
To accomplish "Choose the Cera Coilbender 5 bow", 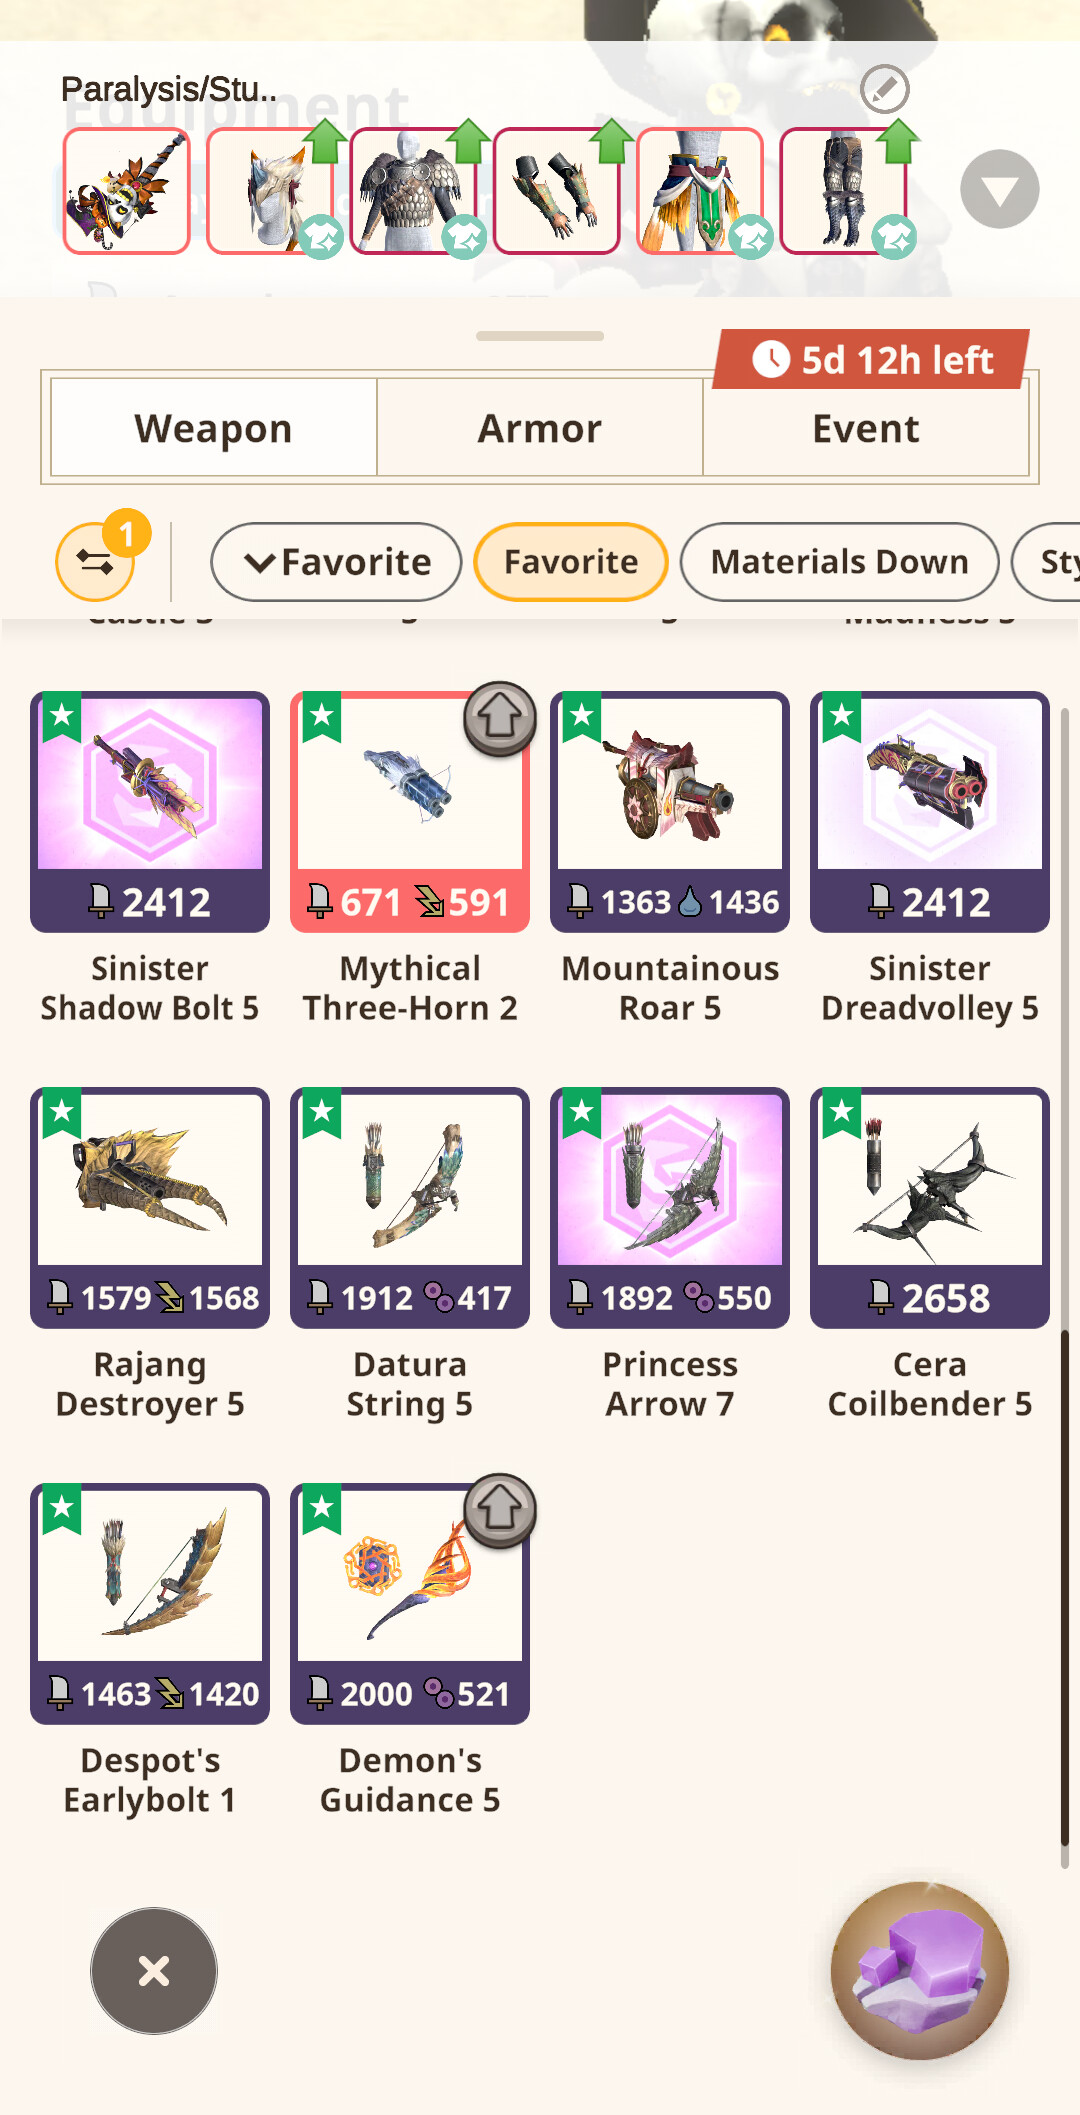I will 930,1256.
